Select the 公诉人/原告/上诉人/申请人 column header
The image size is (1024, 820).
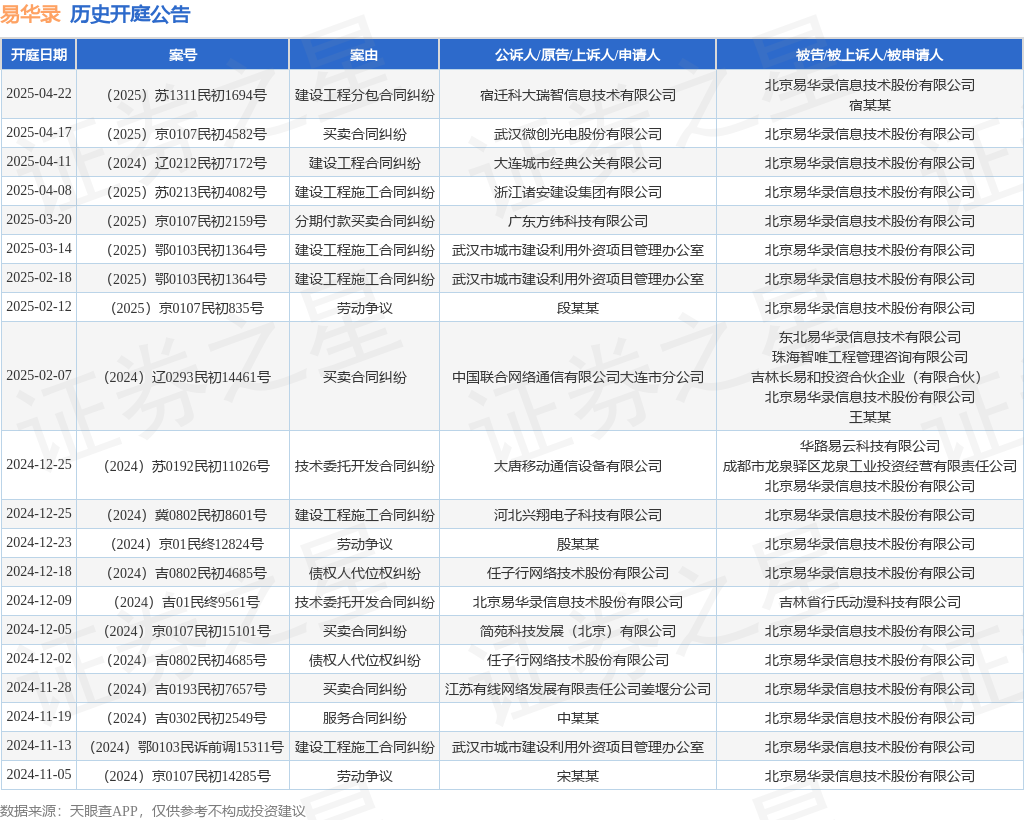click(x=577, y=55)
